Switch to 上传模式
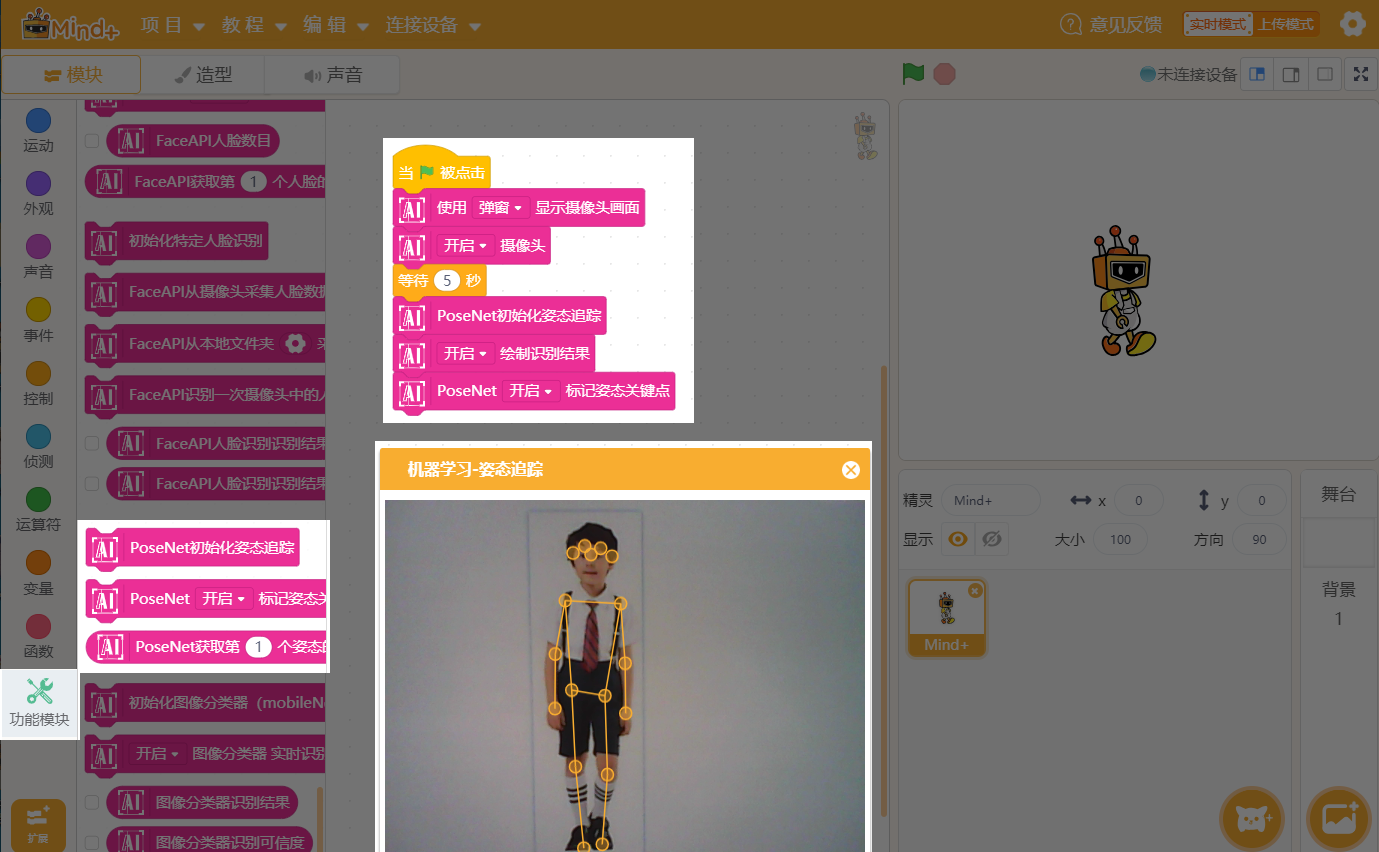The height and width of the screenshot is (852, 1379). click(1286, 24)
